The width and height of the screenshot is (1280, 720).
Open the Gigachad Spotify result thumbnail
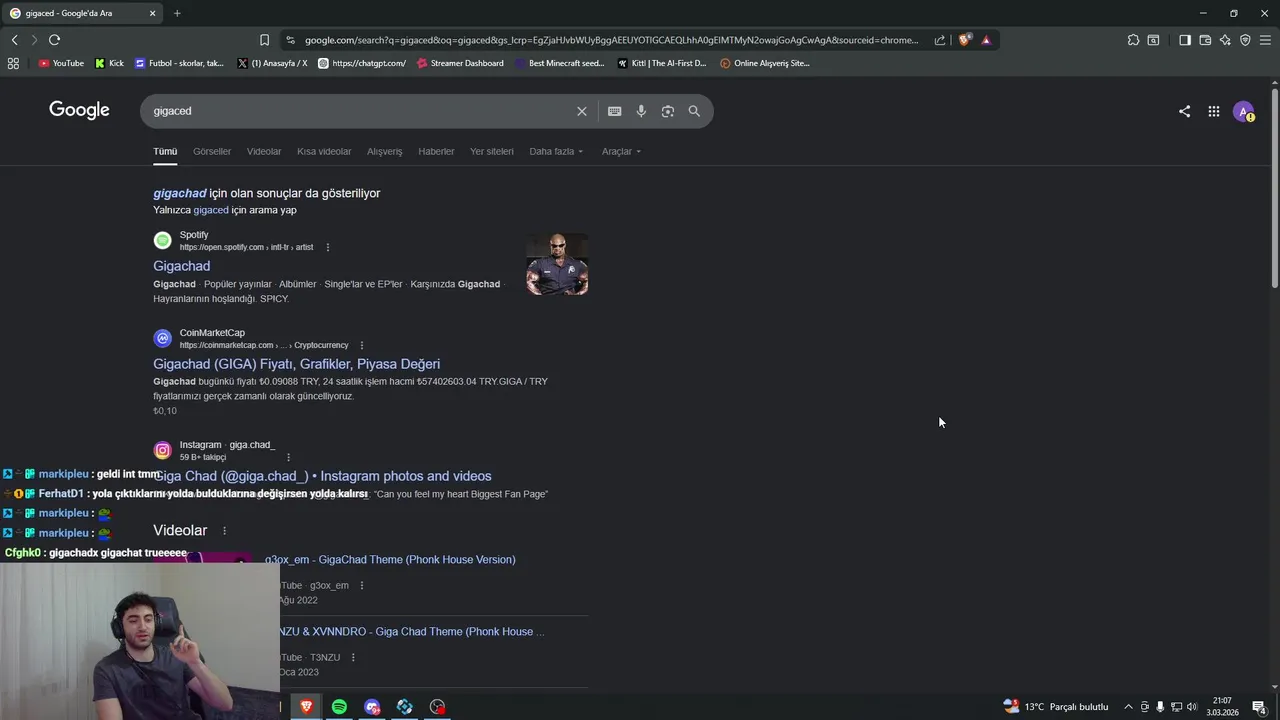pos(557,264)
